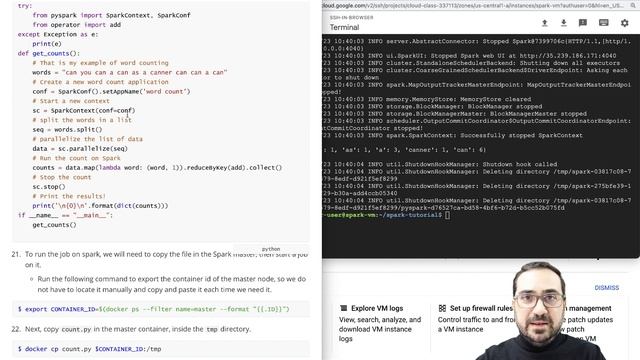Click the word count result dictionary line
This screenshot has height=360, width=640.
click(405, 150)
